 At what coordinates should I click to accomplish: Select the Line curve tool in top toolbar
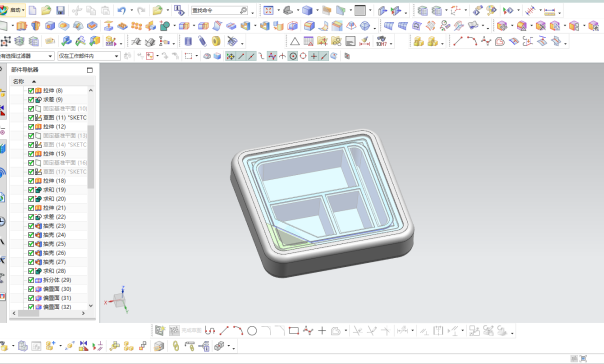click(458, 41)
